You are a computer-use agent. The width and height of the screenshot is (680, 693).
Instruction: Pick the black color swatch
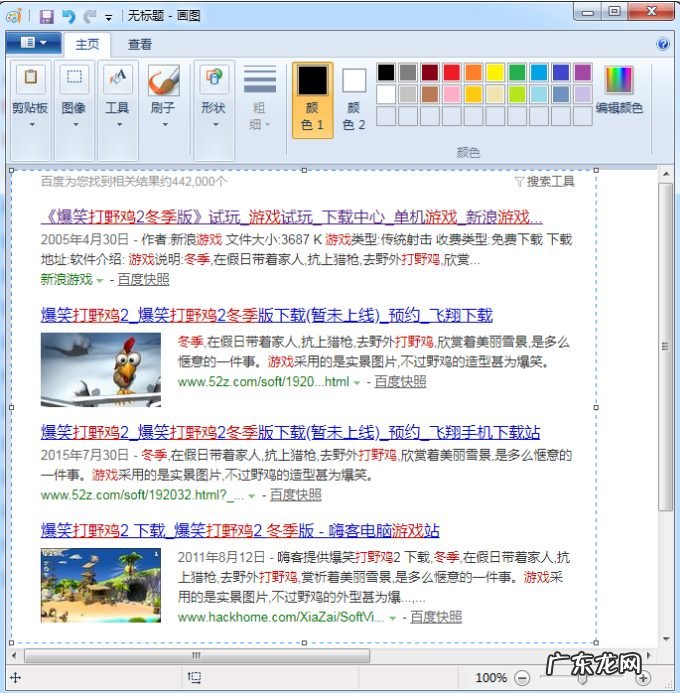(x=386, y=72)
